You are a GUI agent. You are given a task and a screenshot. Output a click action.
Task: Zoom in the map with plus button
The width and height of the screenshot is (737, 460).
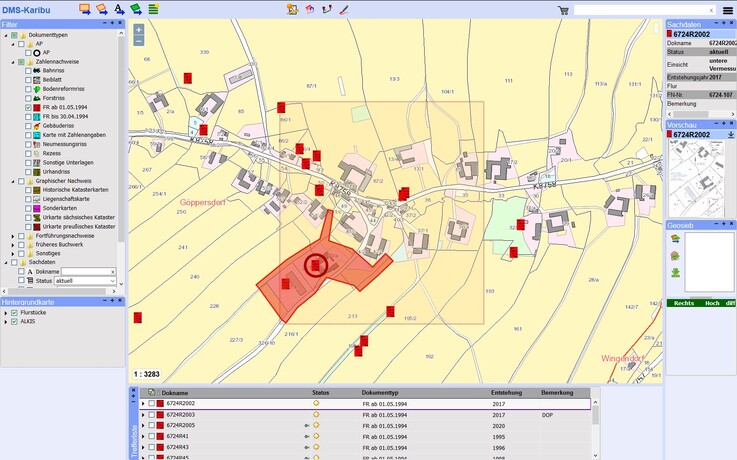(138, 30)
